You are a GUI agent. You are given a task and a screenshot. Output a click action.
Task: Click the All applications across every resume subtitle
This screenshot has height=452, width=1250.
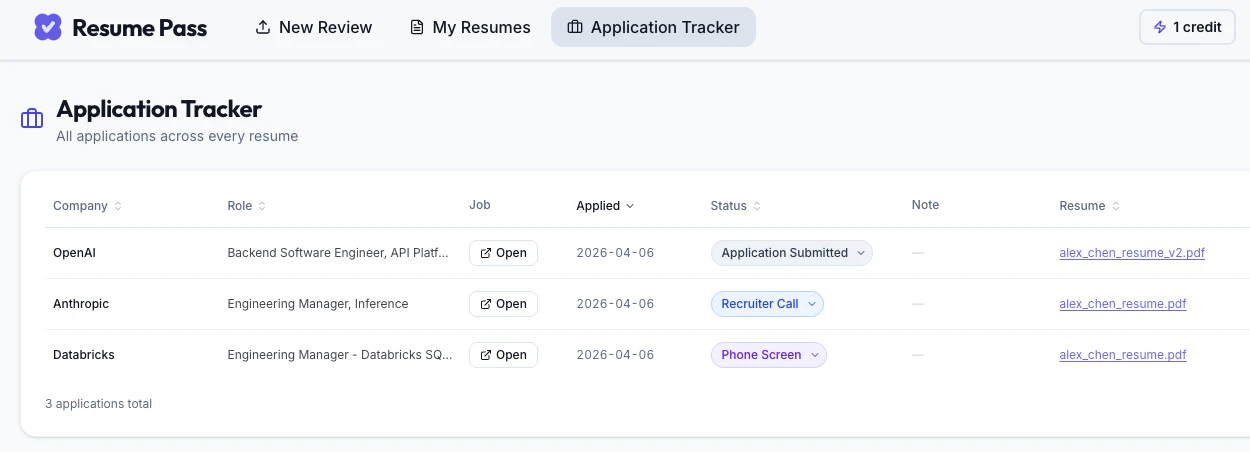pyautogui.click(x=177, y=136)
